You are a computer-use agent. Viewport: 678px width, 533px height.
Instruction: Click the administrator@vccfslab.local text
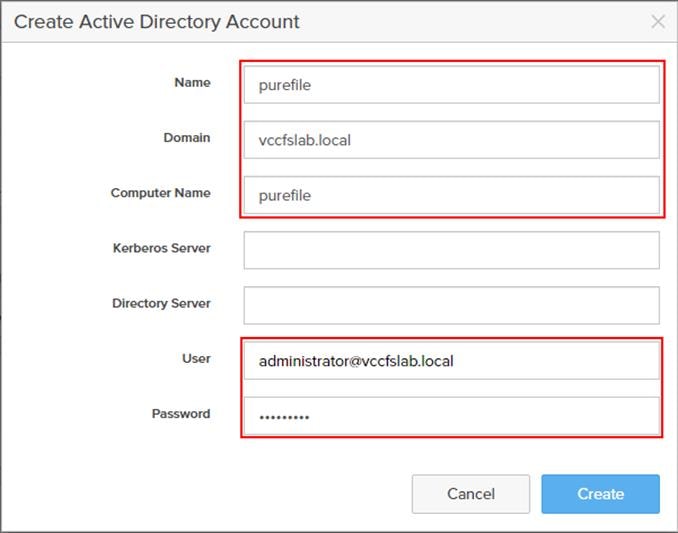(x=356, y=360)
